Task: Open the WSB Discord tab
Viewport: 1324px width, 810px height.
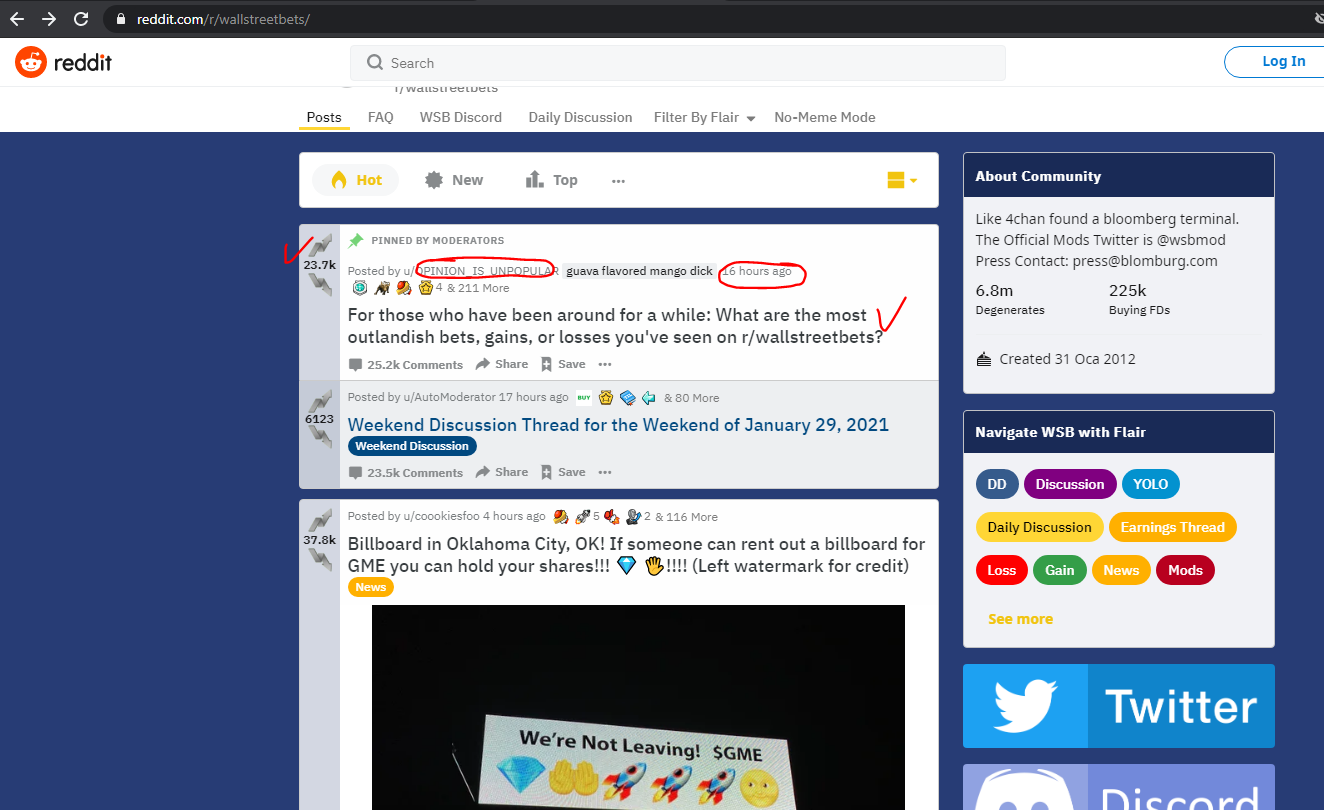Action: click(x=461, y=117)
